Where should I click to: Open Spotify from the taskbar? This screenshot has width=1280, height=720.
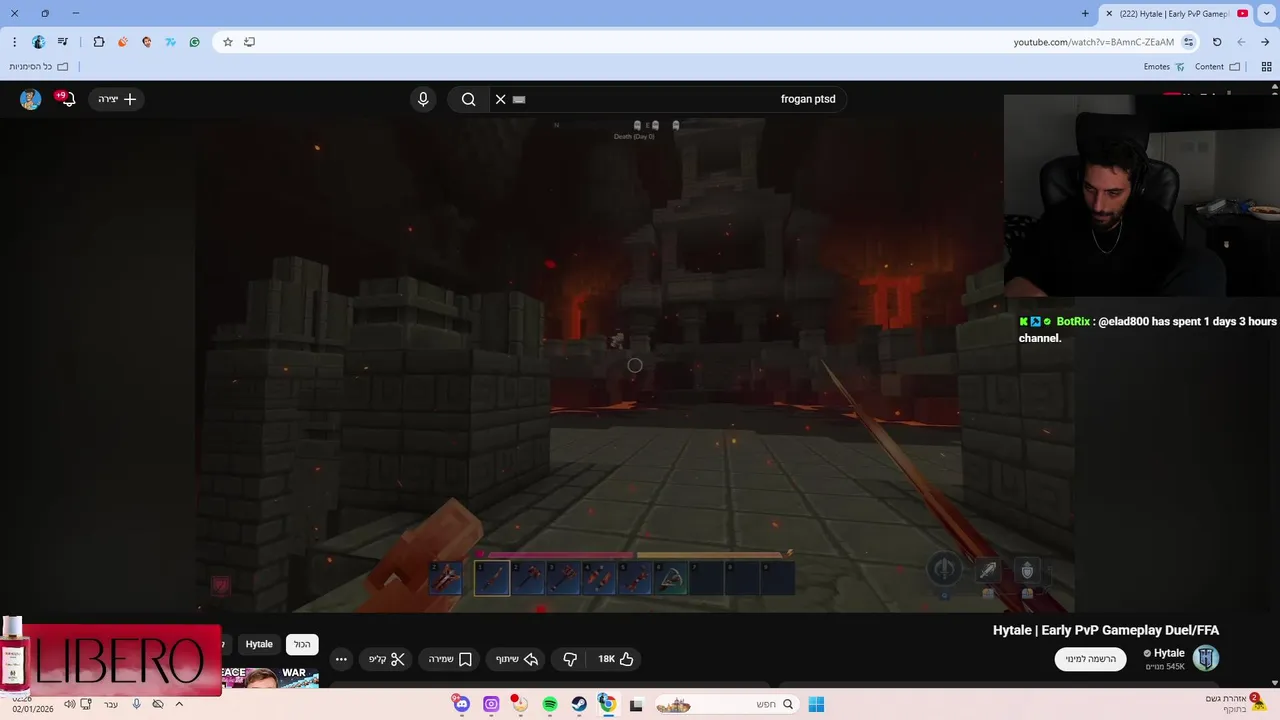pyautogui.click(x=550, y=704)
